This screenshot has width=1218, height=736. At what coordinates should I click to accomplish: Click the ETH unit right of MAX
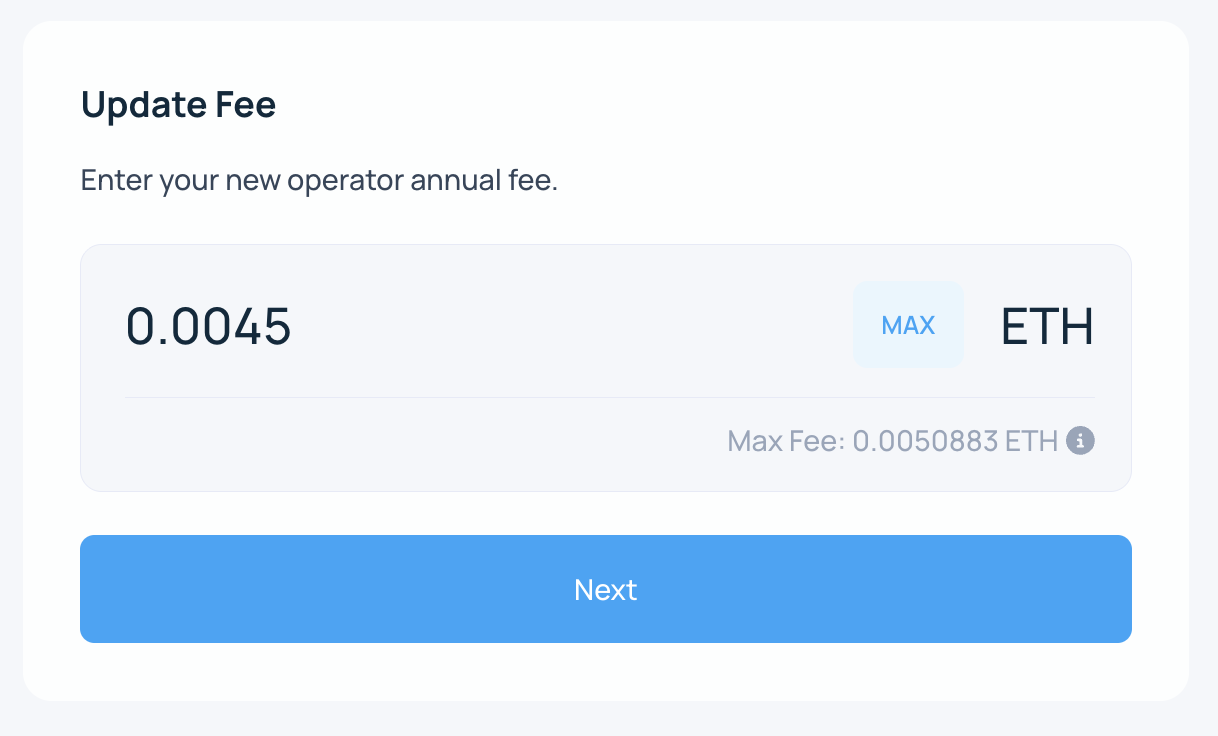coord(1047,327)
